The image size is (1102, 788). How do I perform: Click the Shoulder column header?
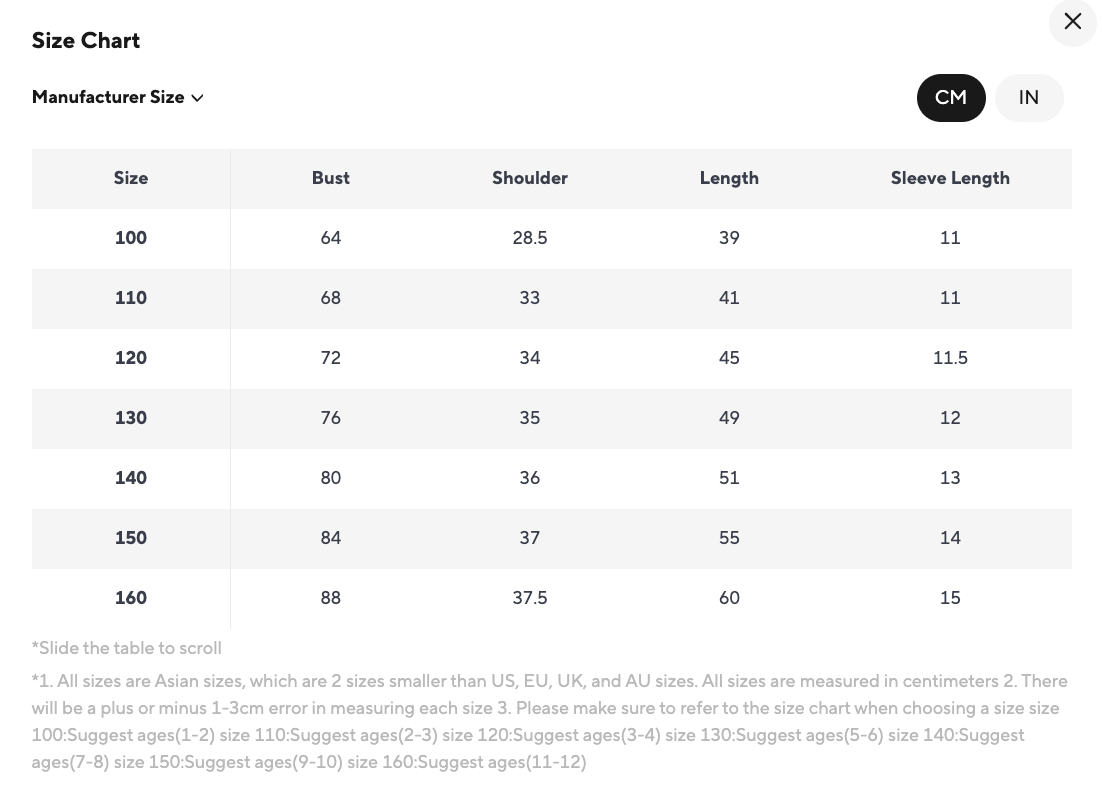[x=529, y=178]
